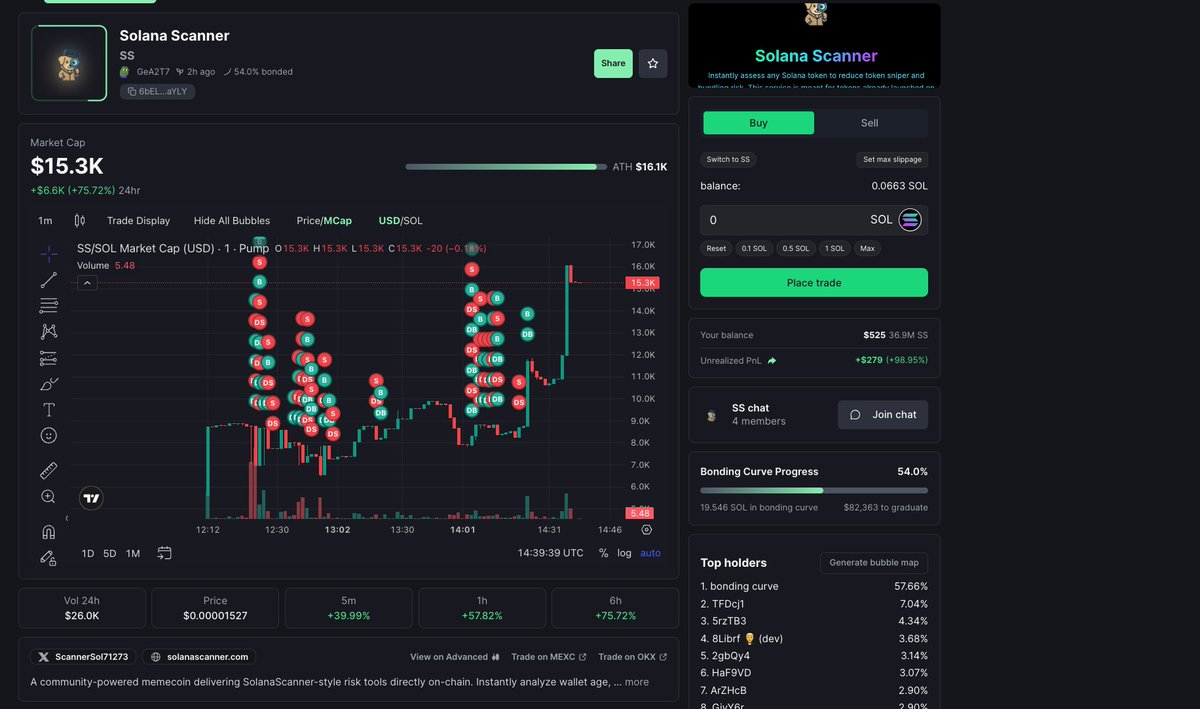Viewport: 1200px width, 709px height.
Task: Click Switch to SS button
Action: 728,159
